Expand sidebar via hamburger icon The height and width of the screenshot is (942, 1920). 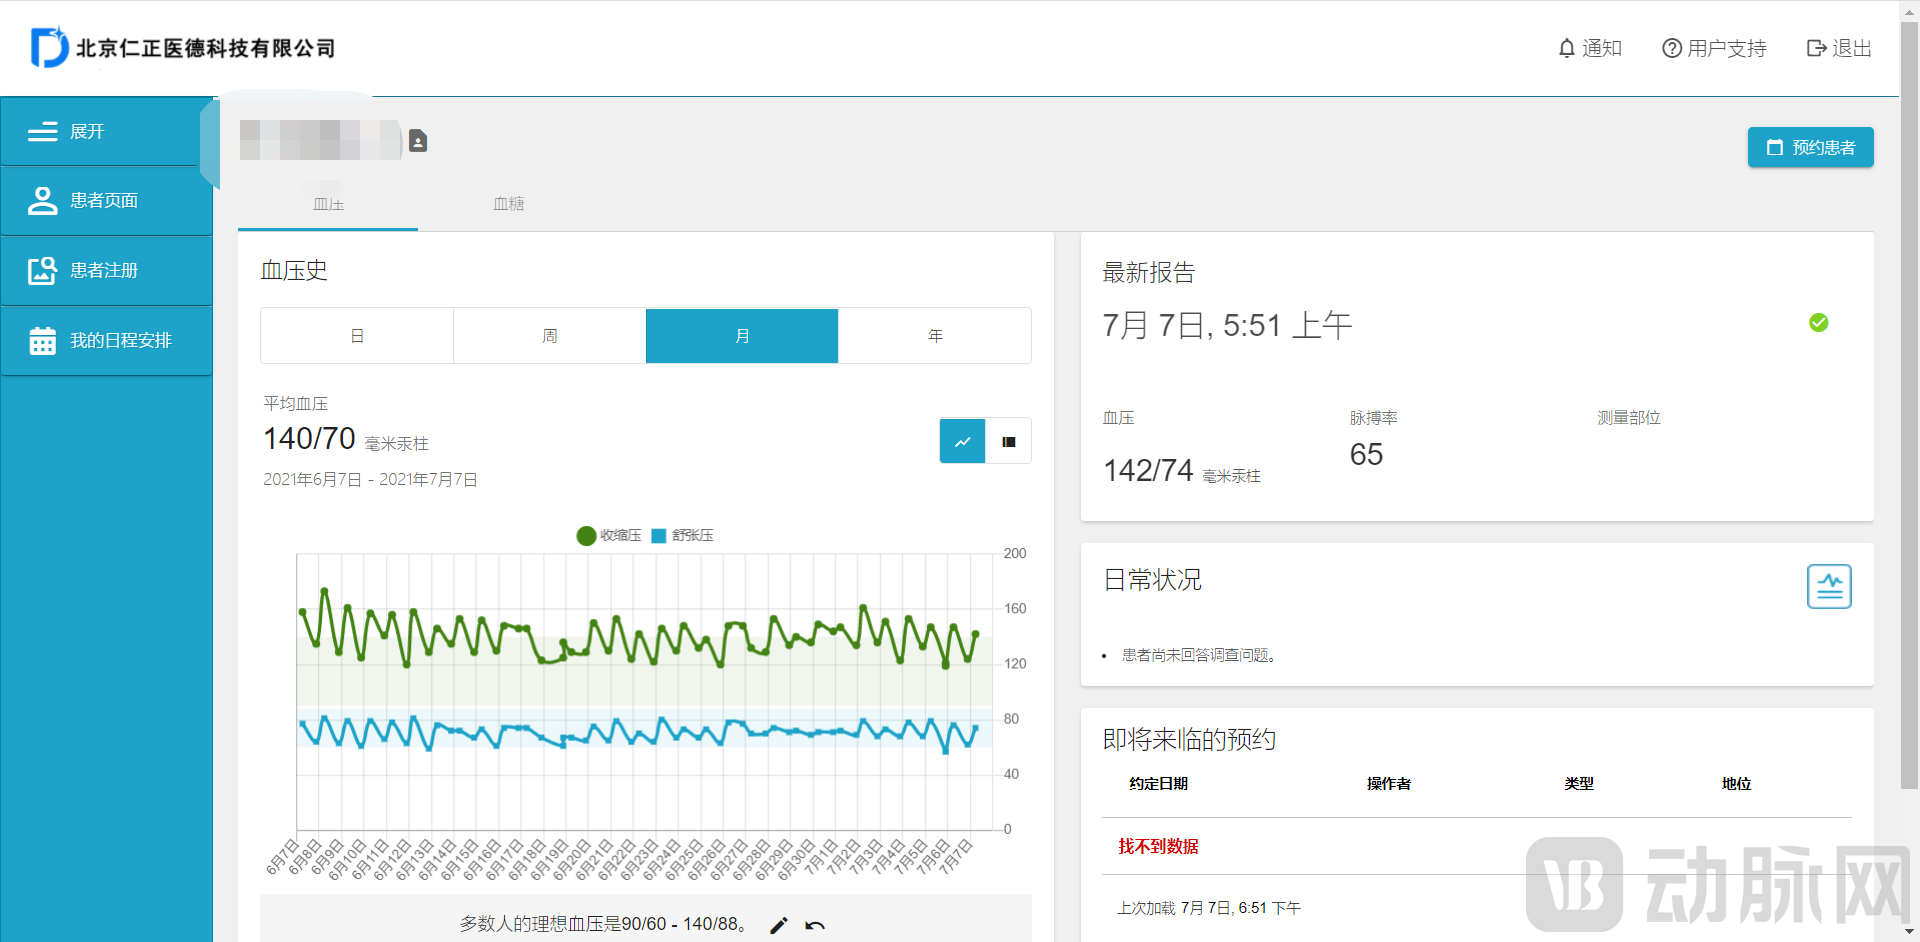pos(42,132)
